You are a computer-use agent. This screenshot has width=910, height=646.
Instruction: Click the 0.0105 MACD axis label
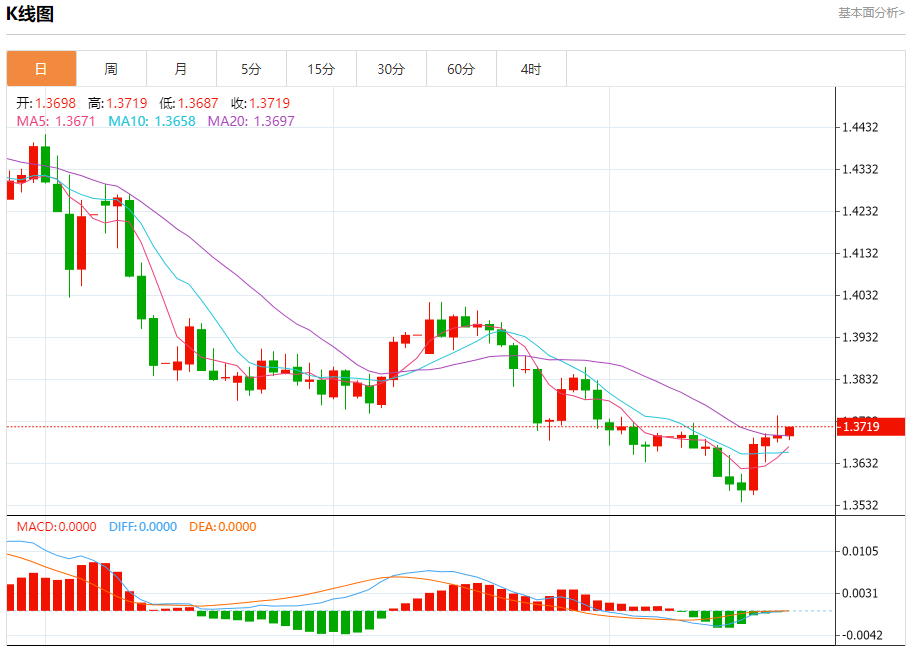pos(861,551)
